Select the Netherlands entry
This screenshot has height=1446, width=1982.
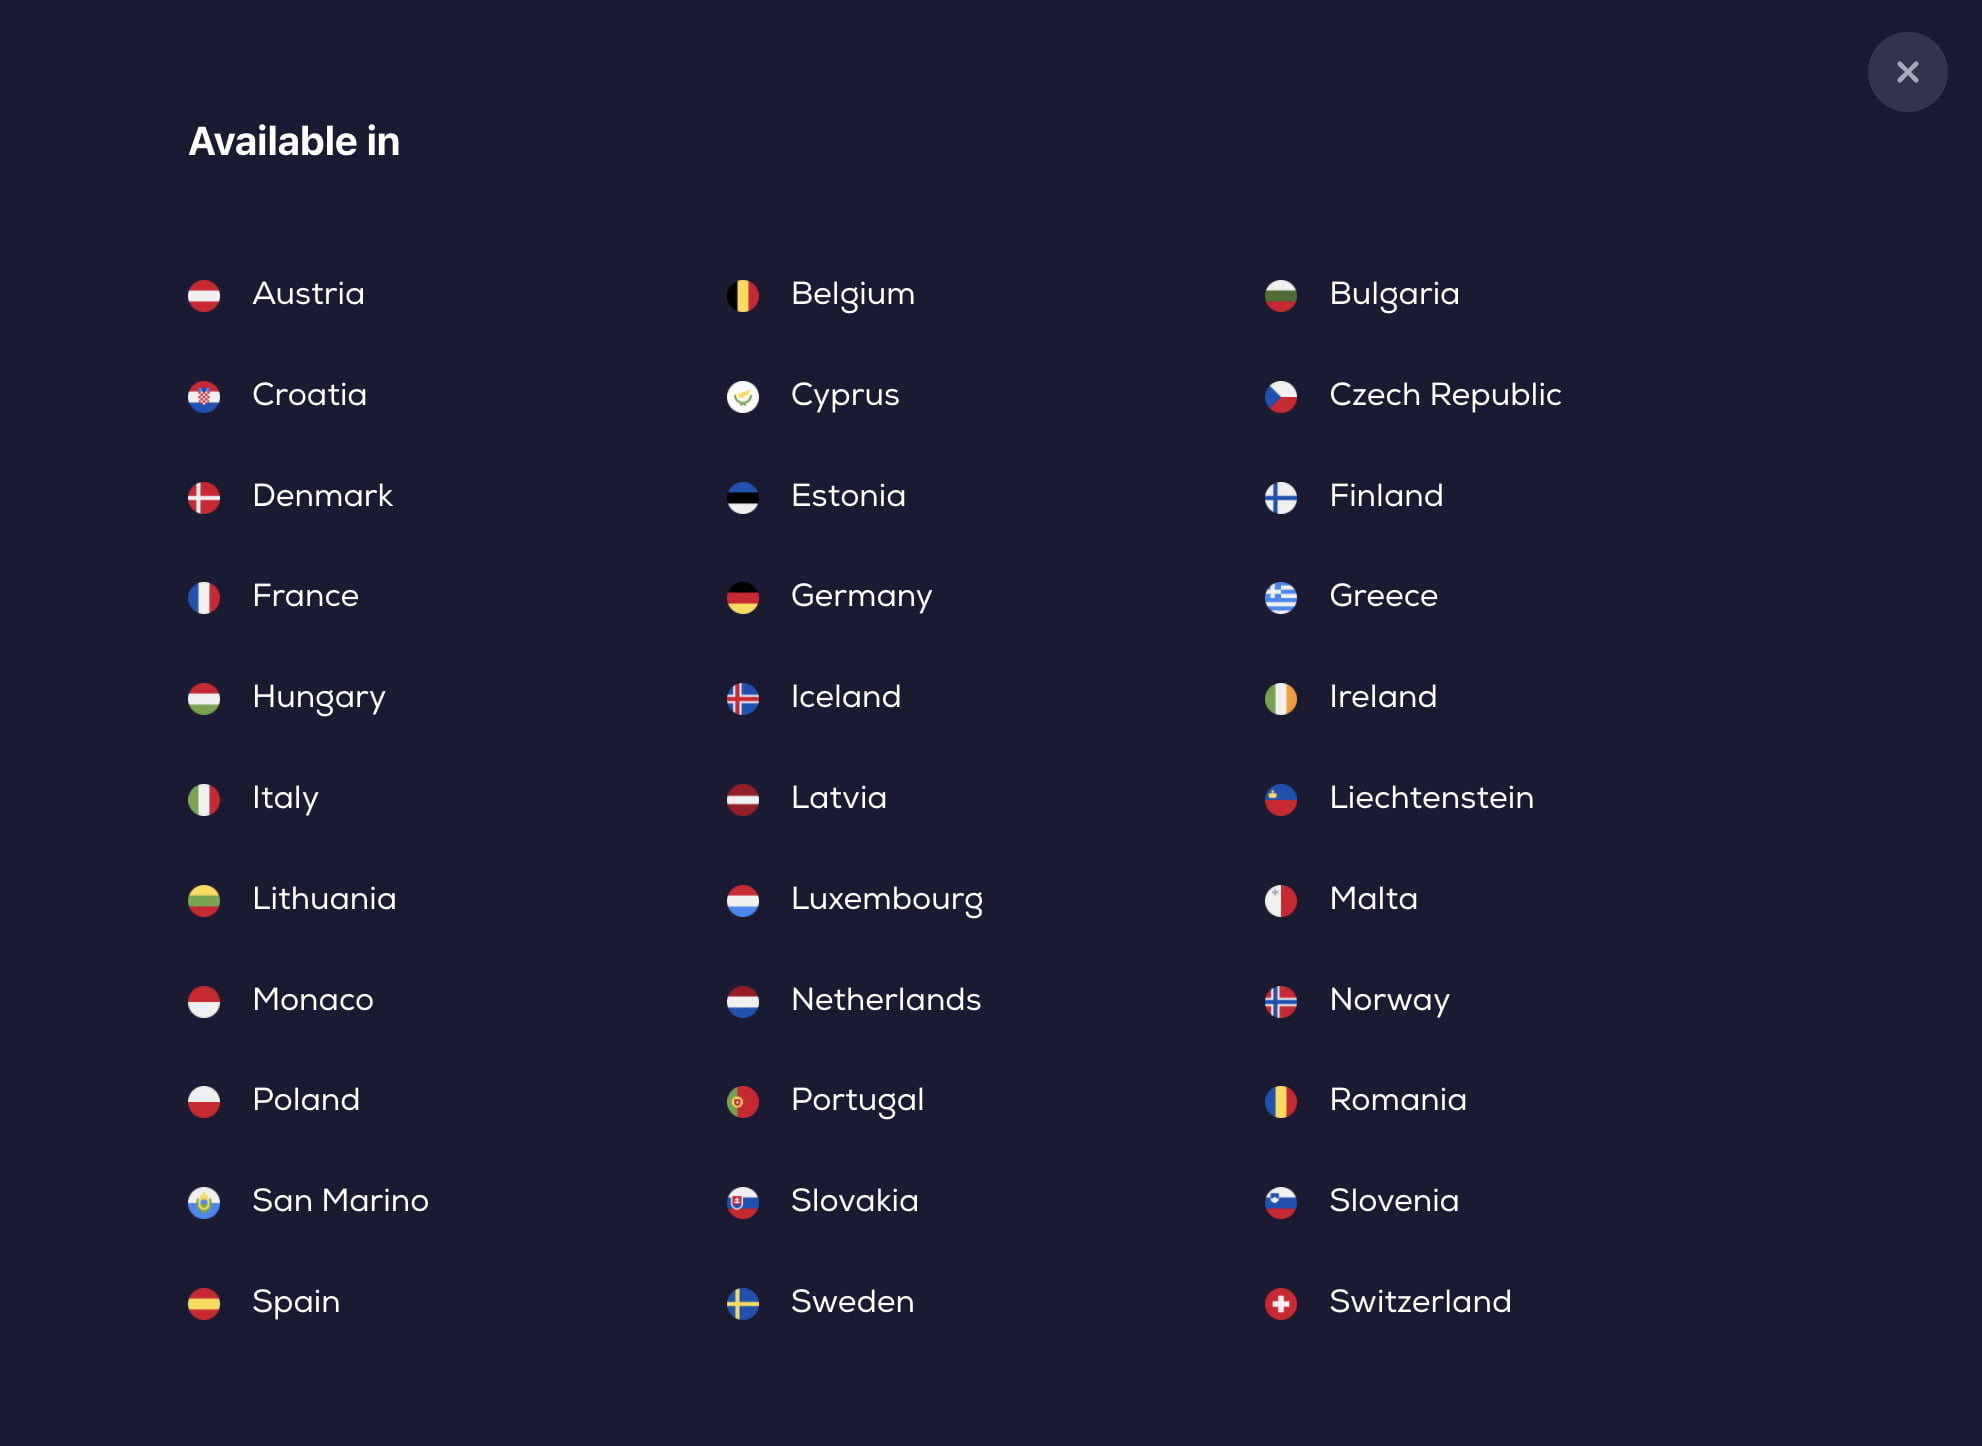pos(886,999)
